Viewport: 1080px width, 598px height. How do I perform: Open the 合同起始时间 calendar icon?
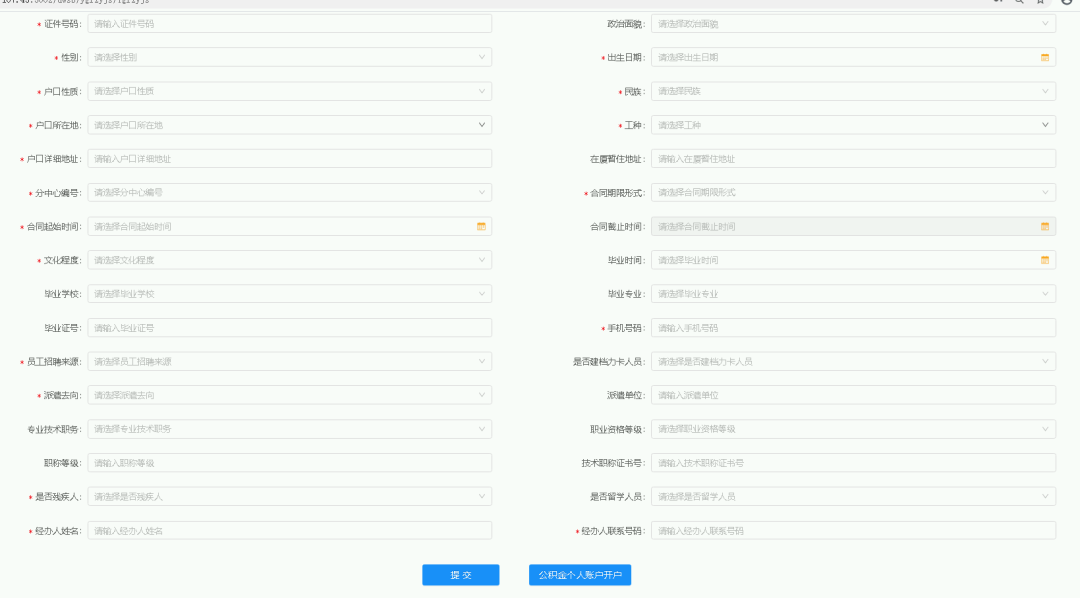tap(481, 227)
